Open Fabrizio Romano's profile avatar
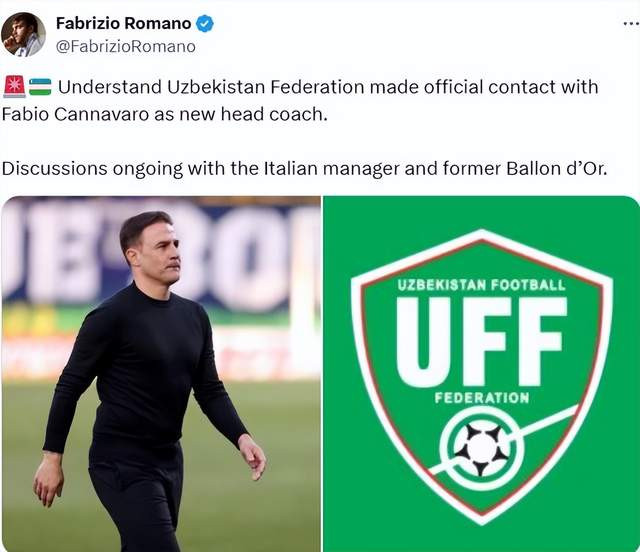Image resolution: width=640 pixels, height=552 pixels. (x=23, y=34)
